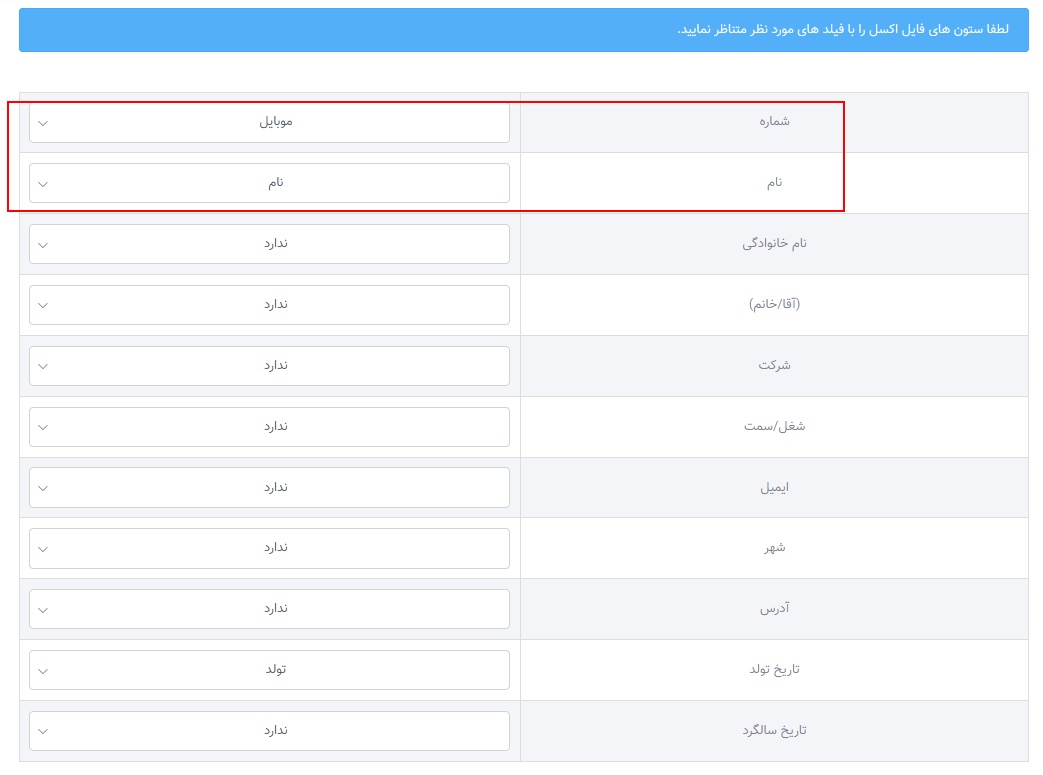Click the chevron in the (آقا/خانم) dropdown
This screenshot has height=775, width=1043.
click(43, 306)
